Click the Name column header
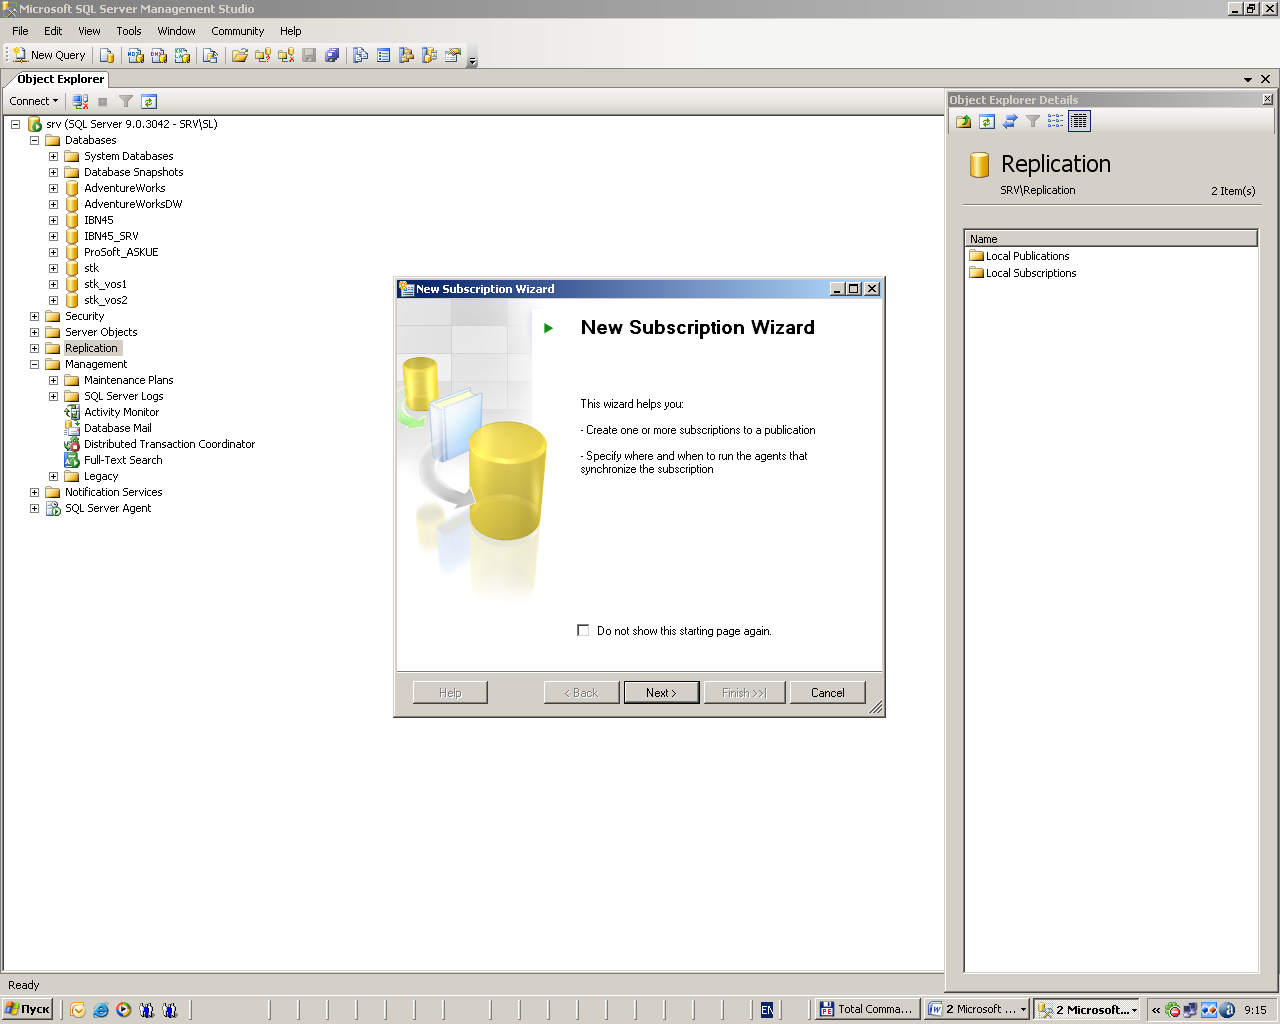This screenshot has height=1024, width=1280. point(1110,238)
